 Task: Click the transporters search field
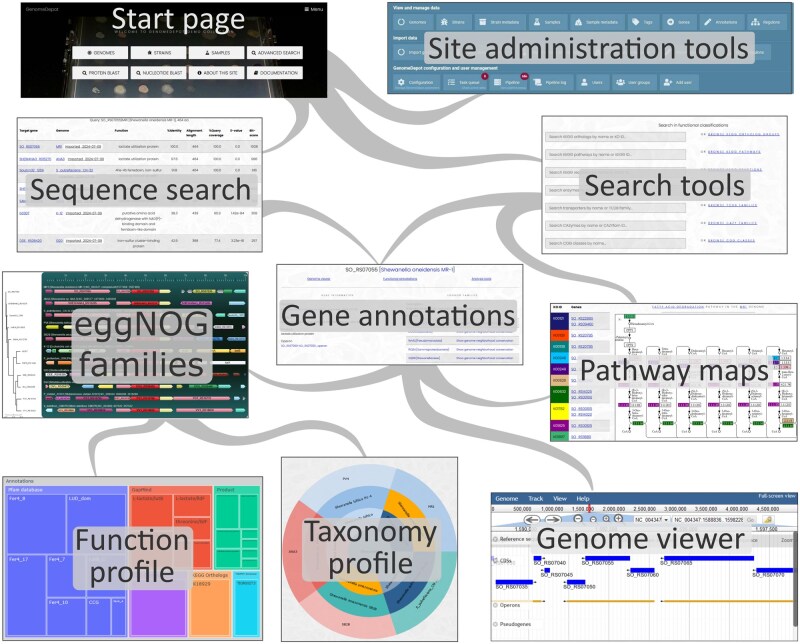(615, 208)
